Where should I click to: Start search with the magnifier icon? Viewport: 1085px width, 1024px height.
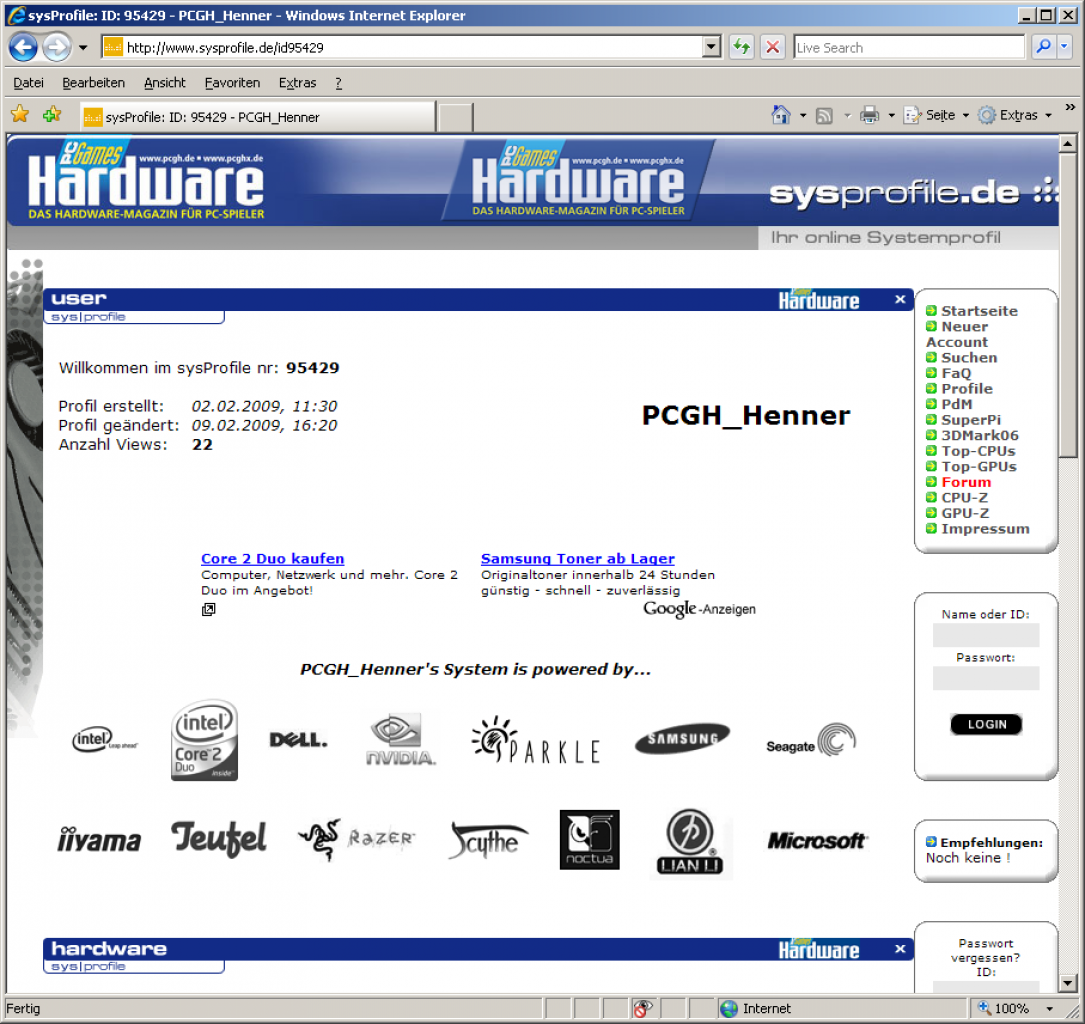[1043, 46]
